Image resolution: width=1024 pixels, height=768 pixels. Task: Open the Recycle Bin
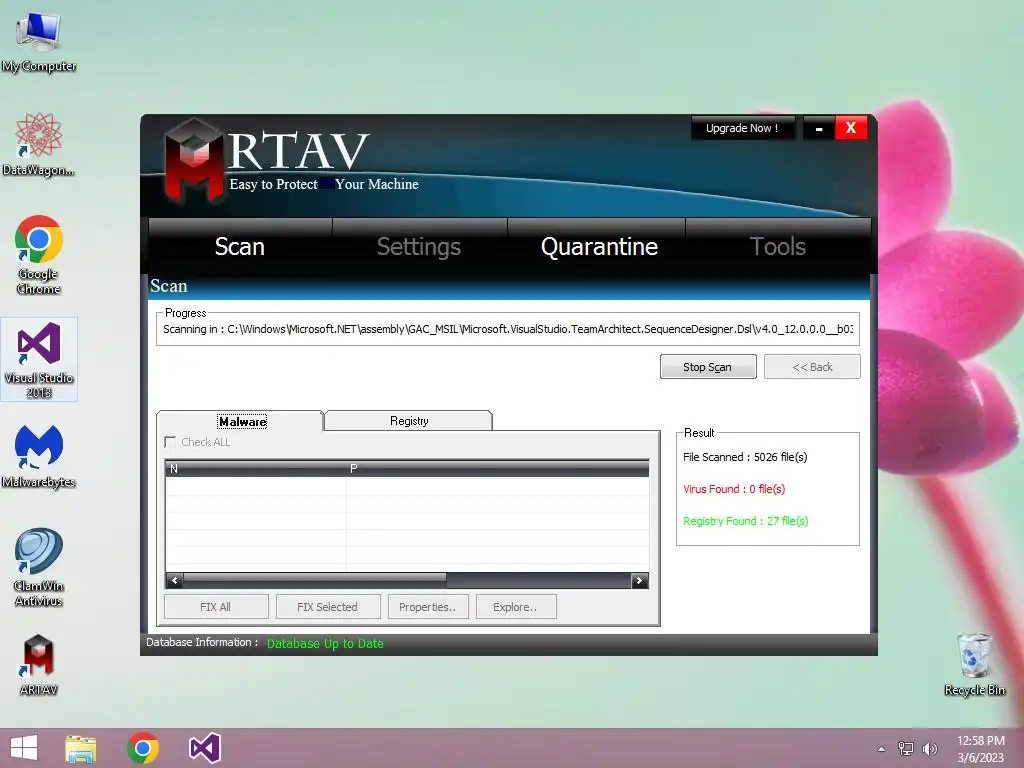(x=974, y=664)
